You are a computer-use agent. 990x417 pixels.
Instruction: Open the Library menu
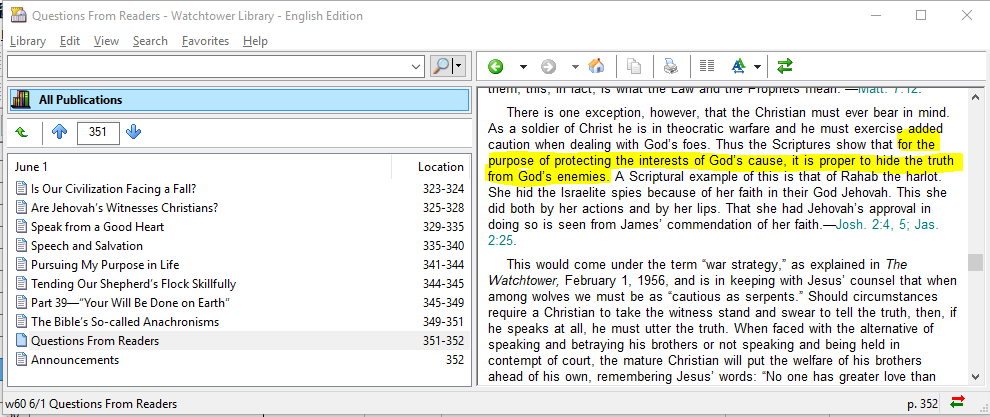[28, 41]
